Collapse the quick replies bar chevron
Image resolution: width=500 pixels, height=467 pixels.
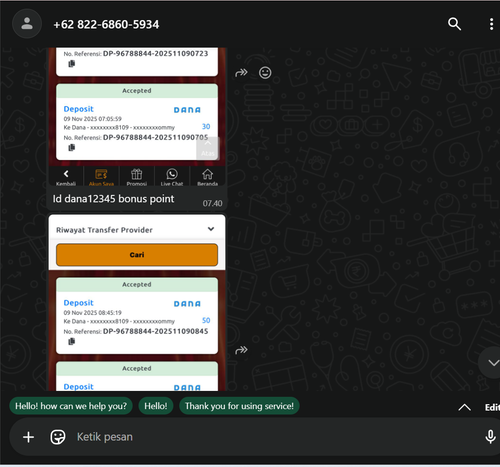[x=464, y=407]
